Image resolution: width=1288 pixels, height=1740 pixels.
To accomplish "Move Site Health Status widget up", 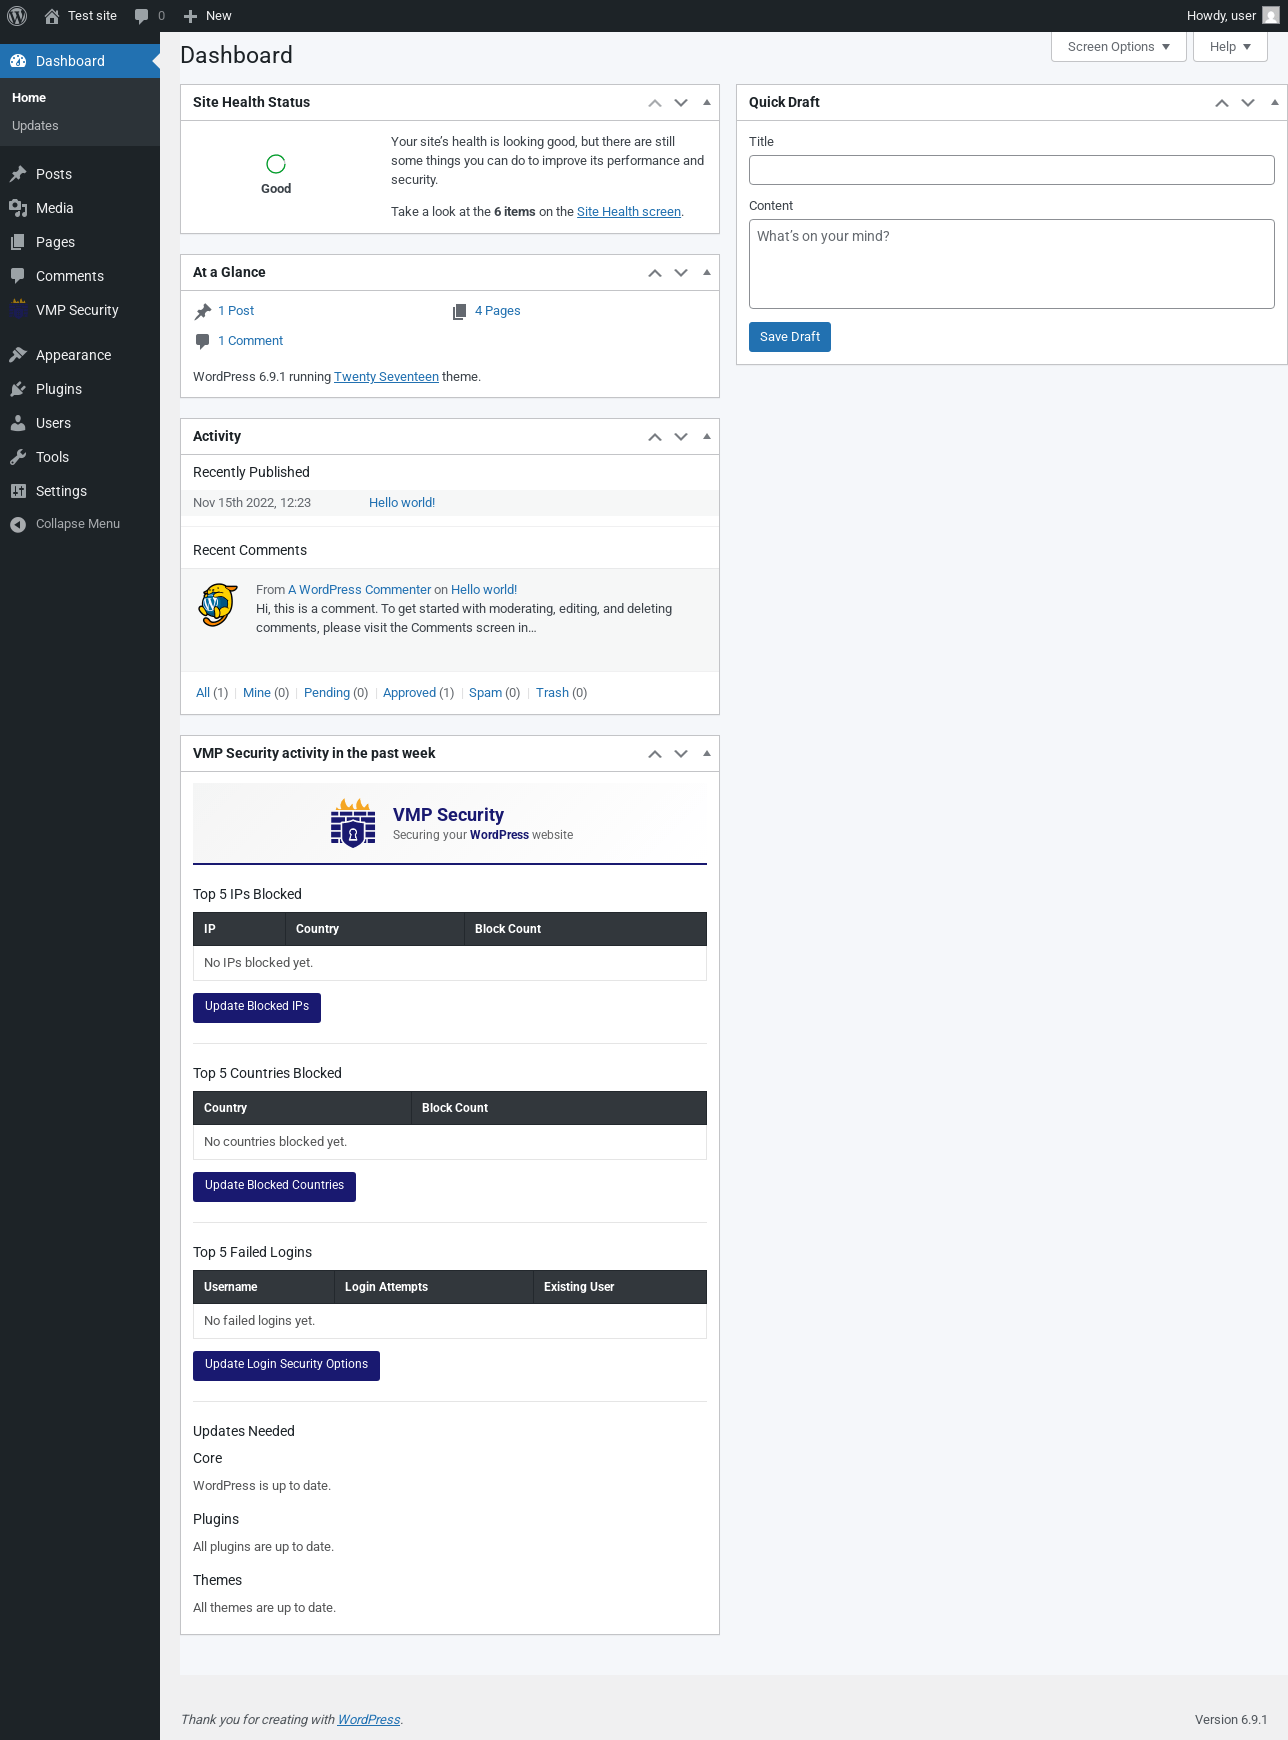I will pos(655,103).
